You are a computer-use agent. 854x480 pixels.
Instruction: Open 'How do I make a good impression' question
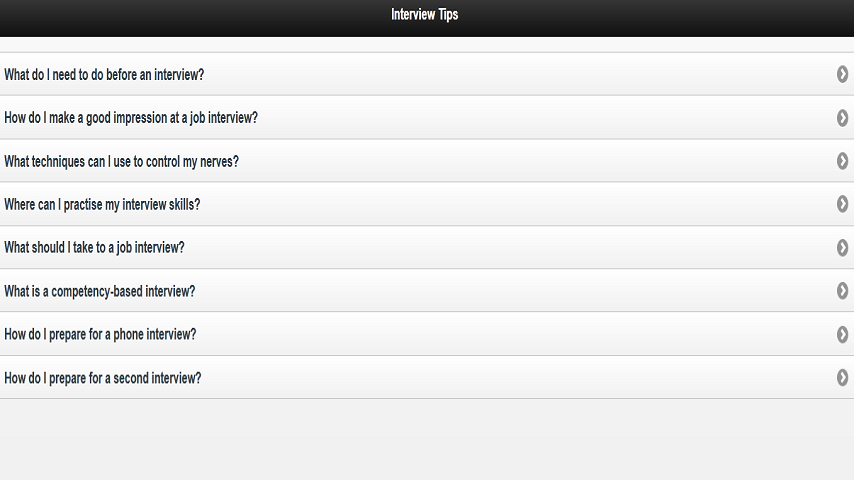[131, 118]
